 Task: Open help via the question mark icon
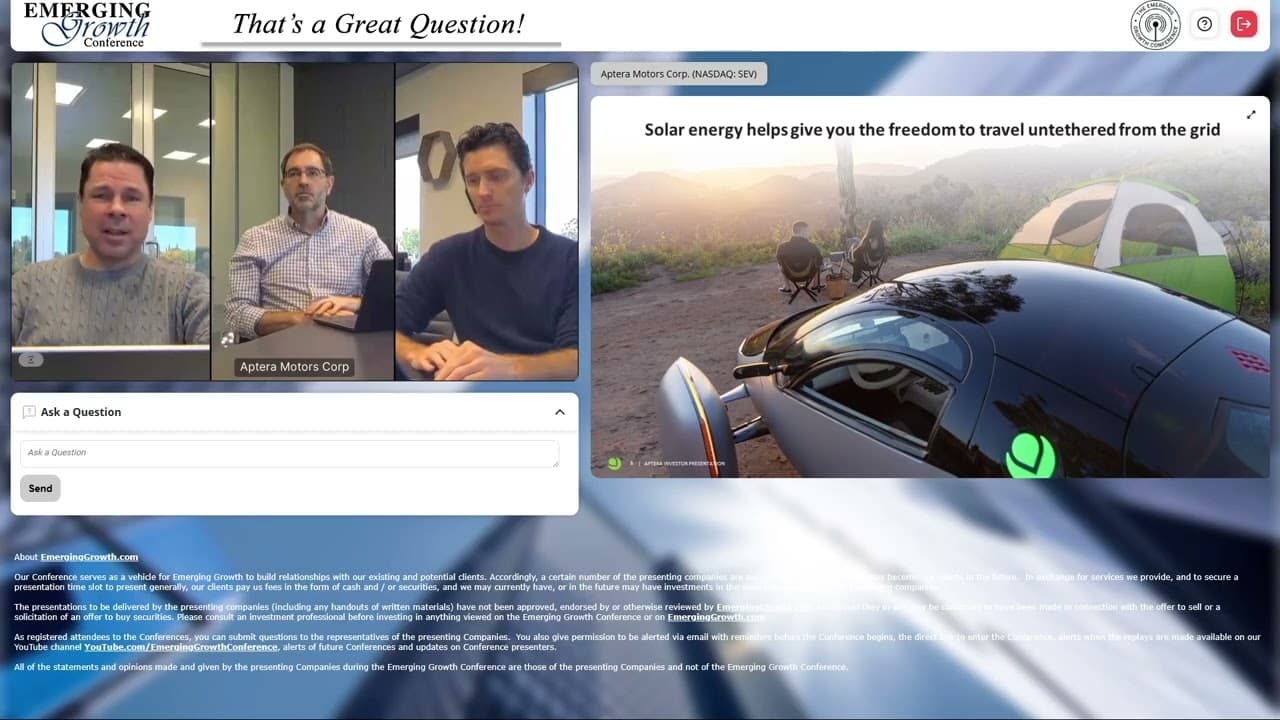point(1205,24)
